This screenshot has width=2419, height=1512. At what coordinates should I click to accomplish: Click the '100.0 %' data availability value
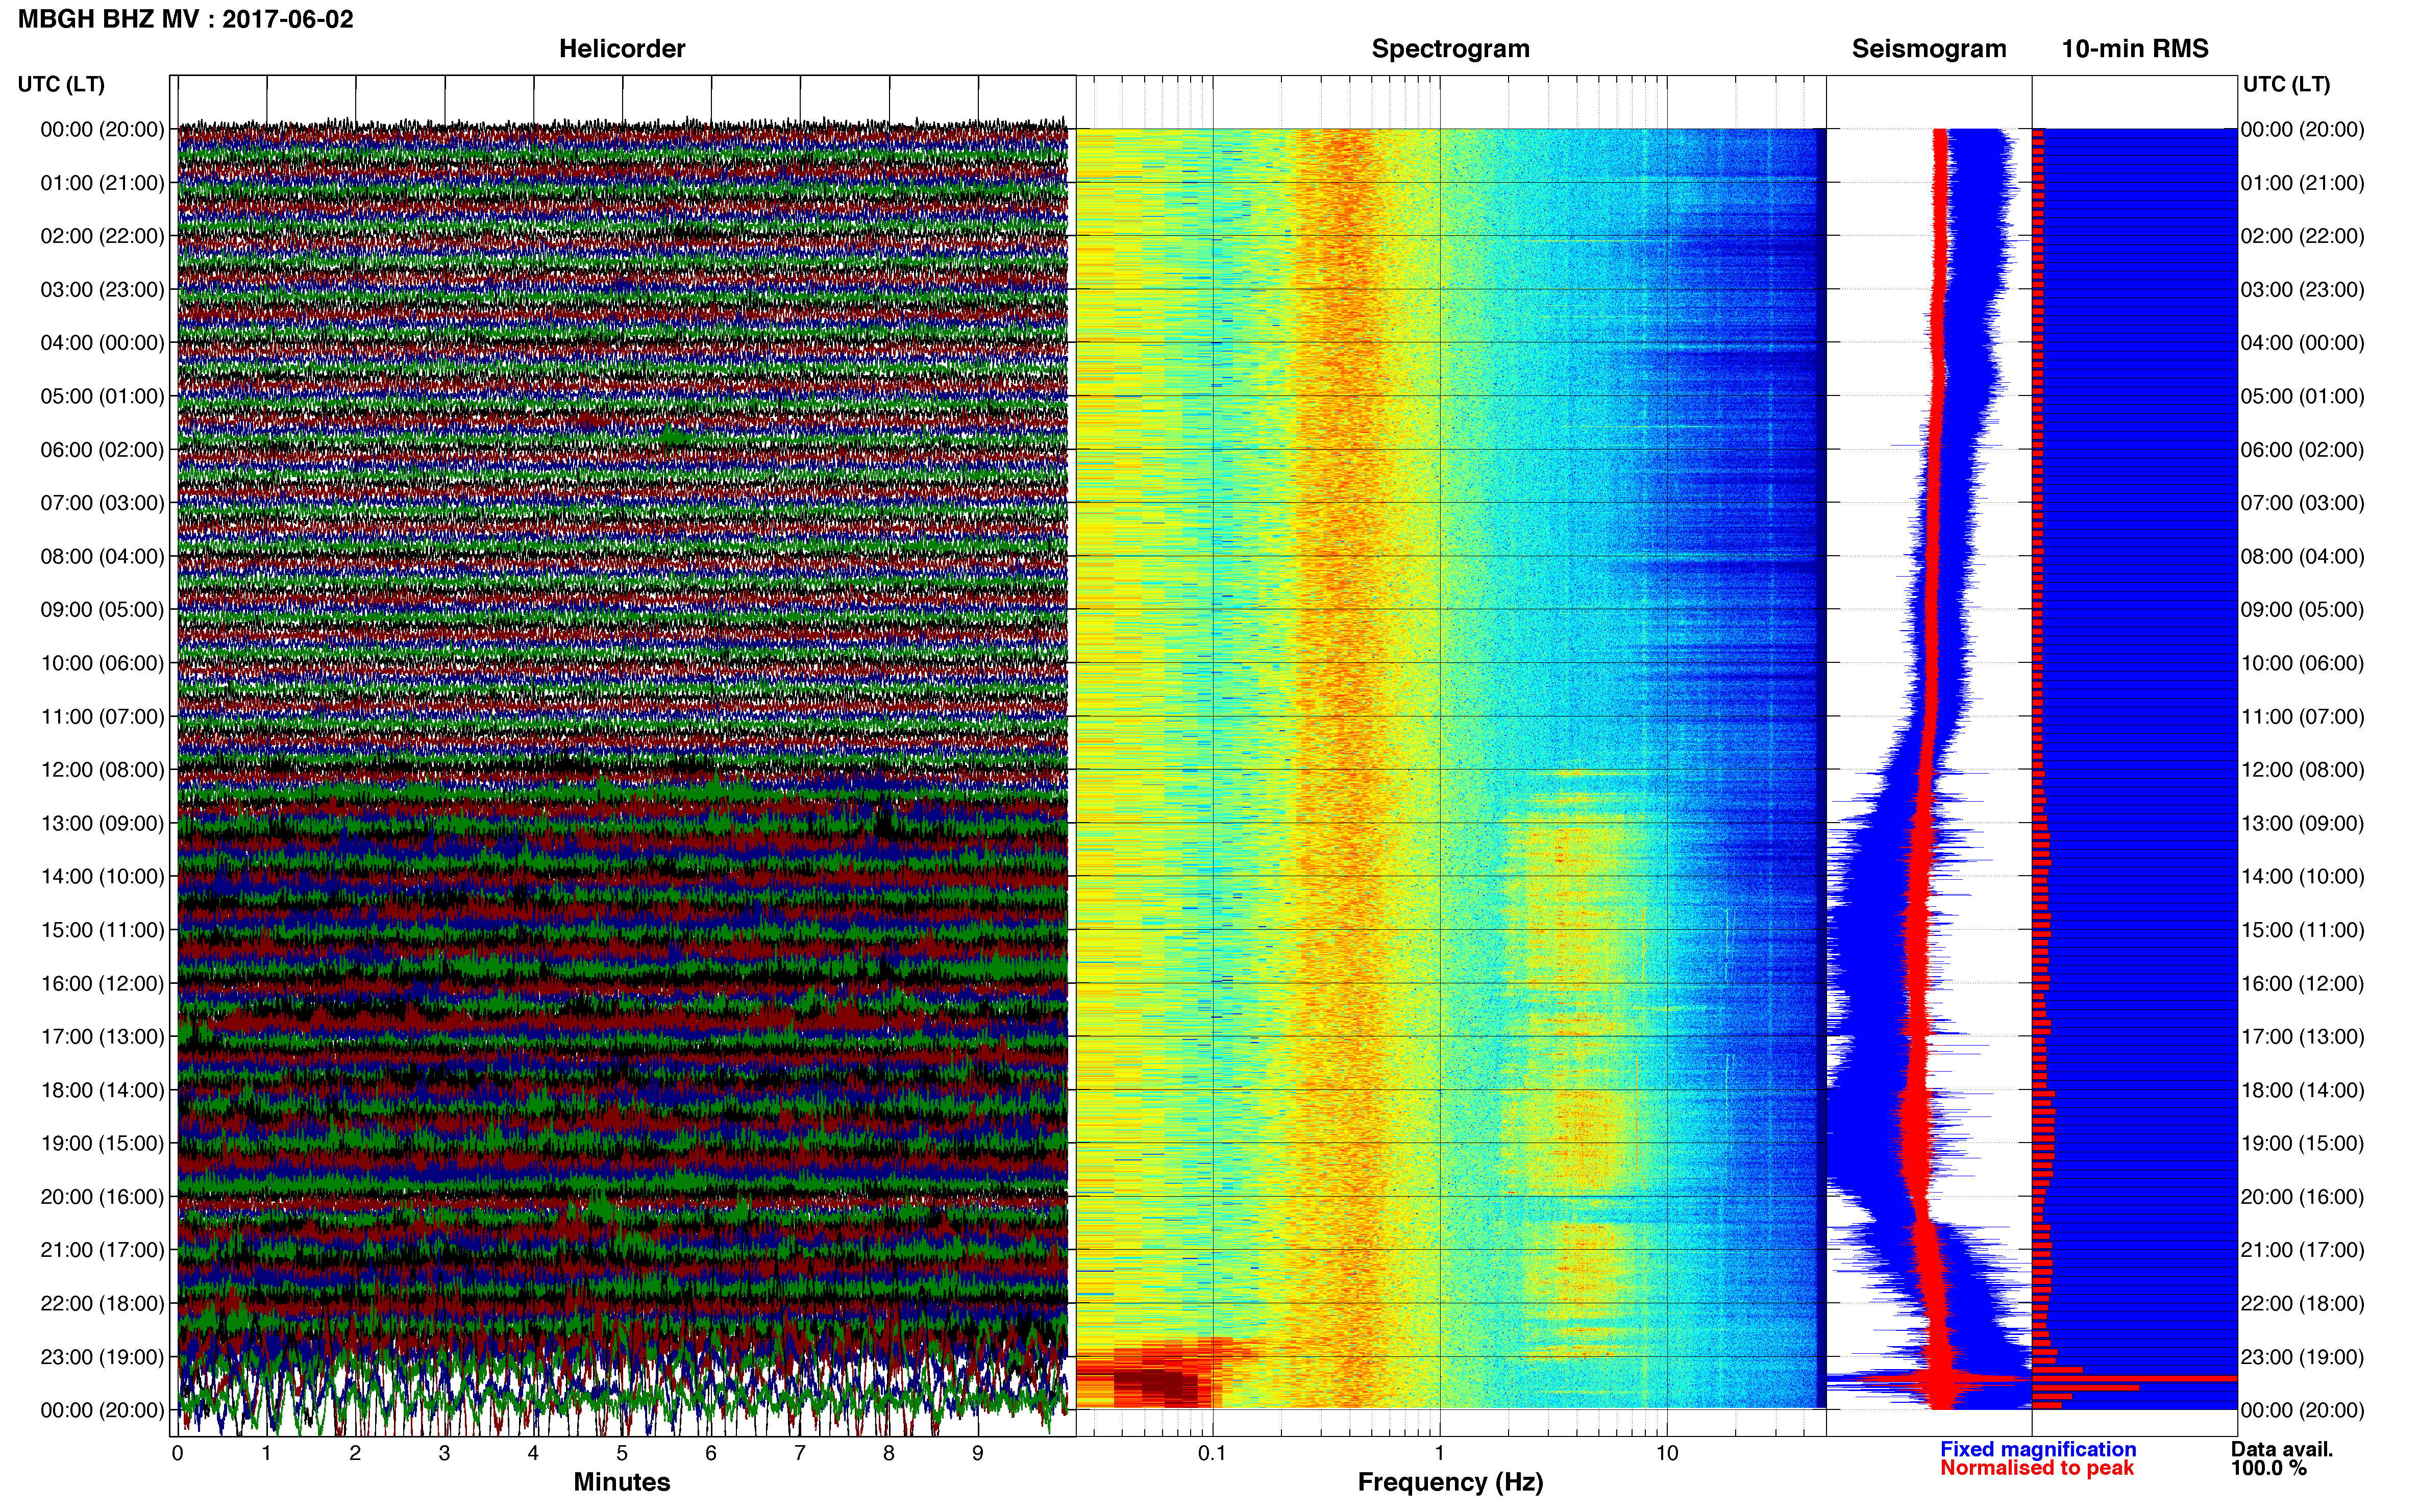click(x=2268, y=1468)
